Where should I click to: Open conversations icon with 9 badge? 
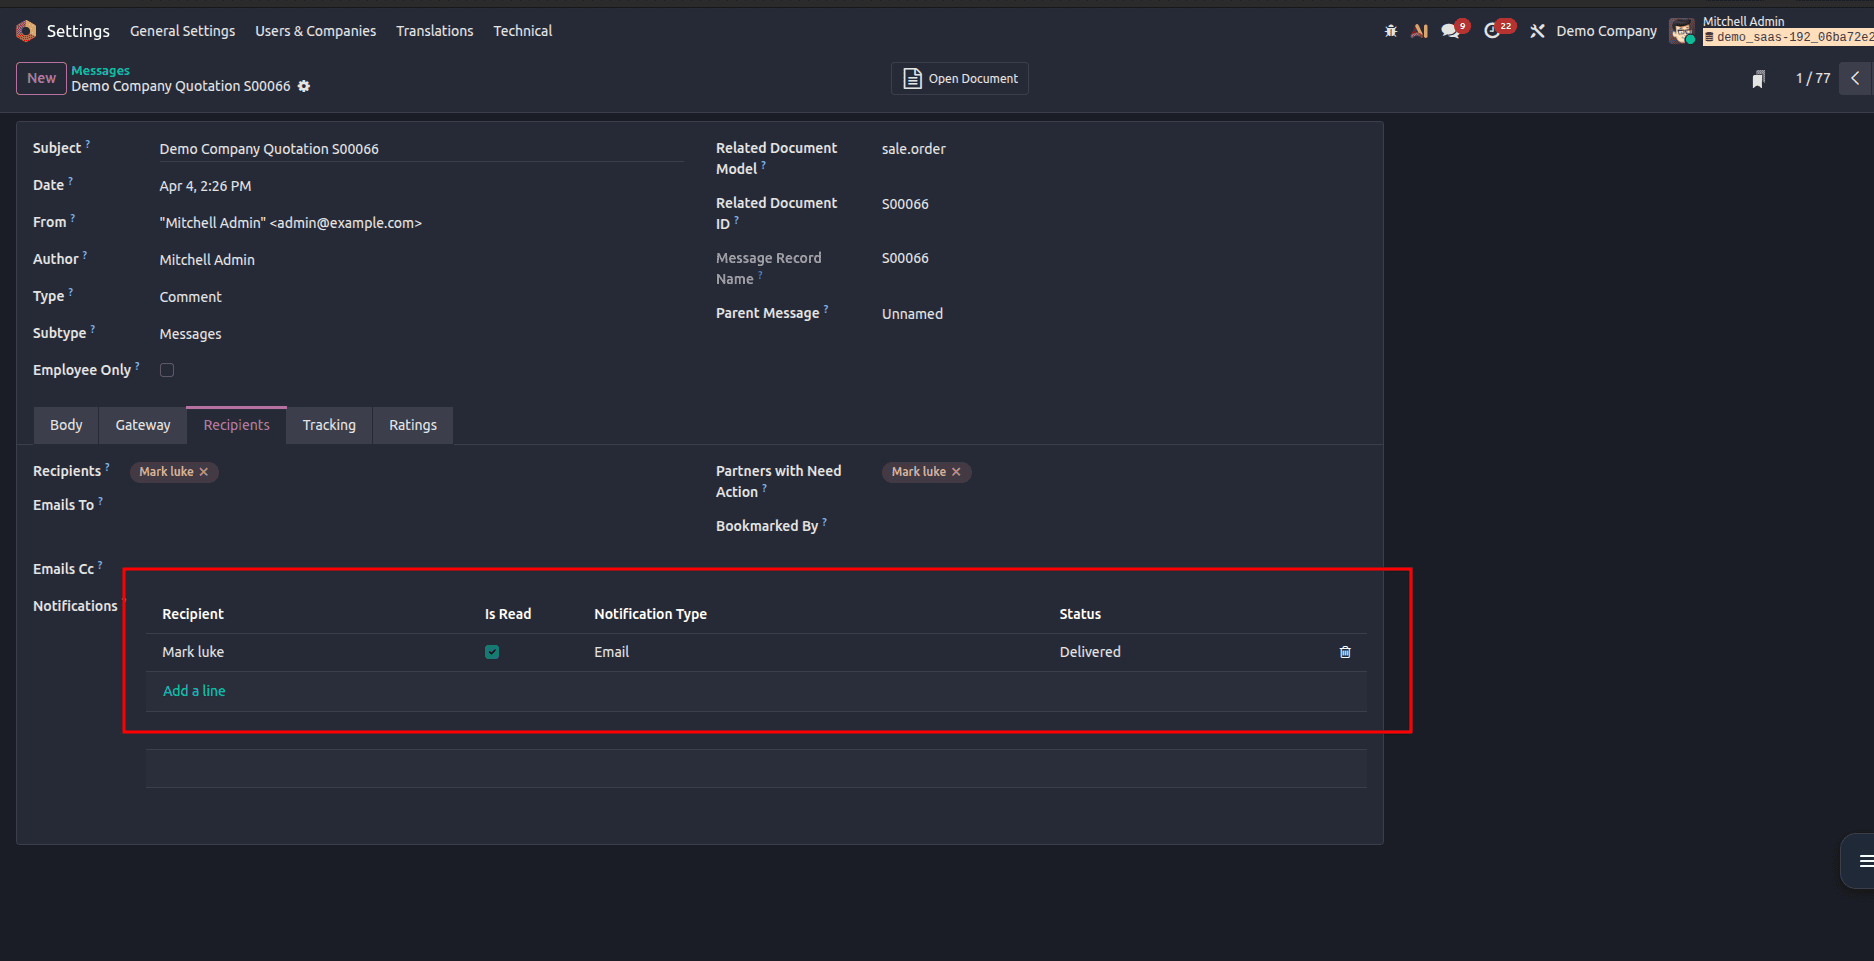[1451, 31]
